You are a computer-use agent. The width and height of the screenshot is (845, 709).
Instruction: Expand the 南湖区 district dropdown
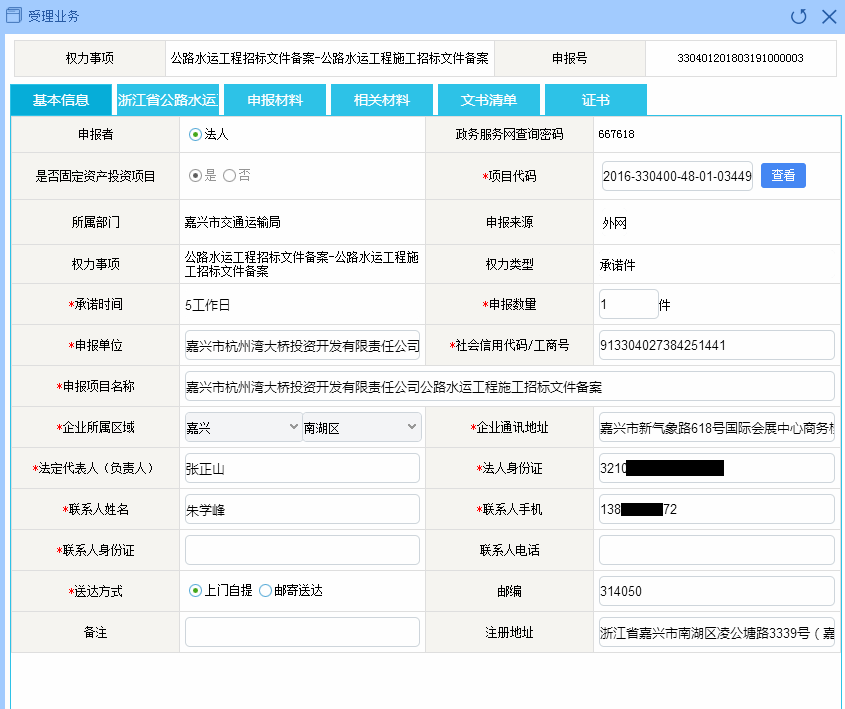pyautogui.click(x=361, y=428)
